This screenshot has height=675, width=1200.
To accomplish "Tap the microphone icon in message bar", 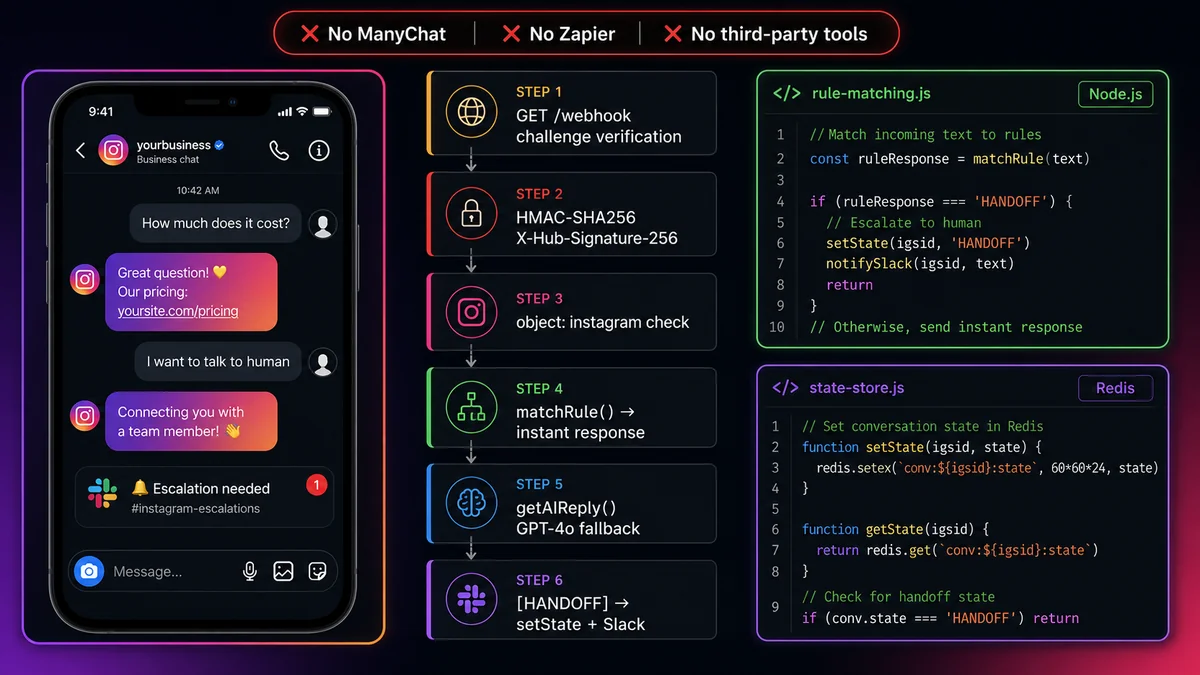I will pyautogui.click(x=250, y=571).
